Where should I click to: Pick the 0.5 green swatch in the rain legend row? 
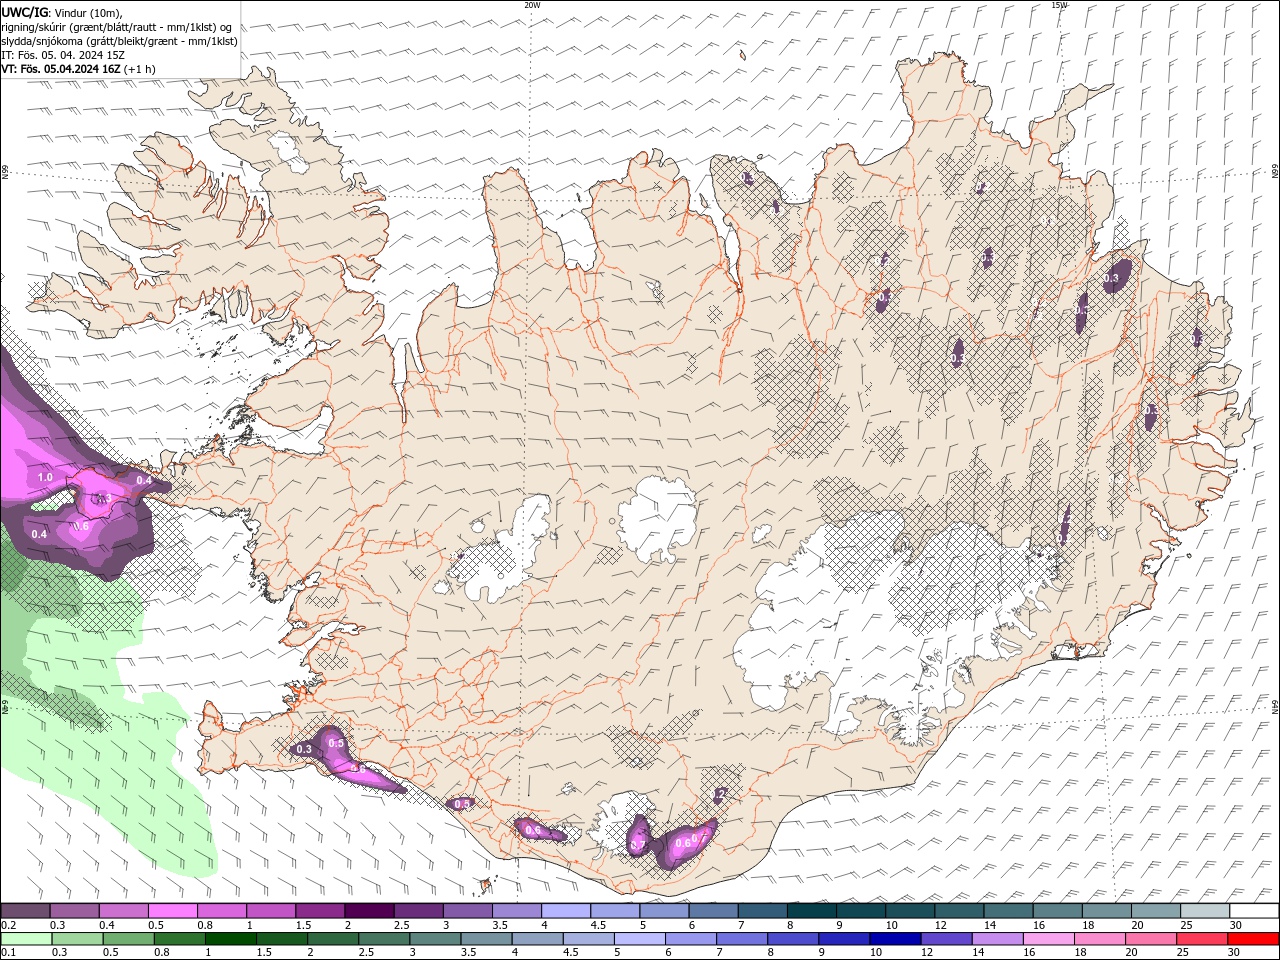(128, 939)
